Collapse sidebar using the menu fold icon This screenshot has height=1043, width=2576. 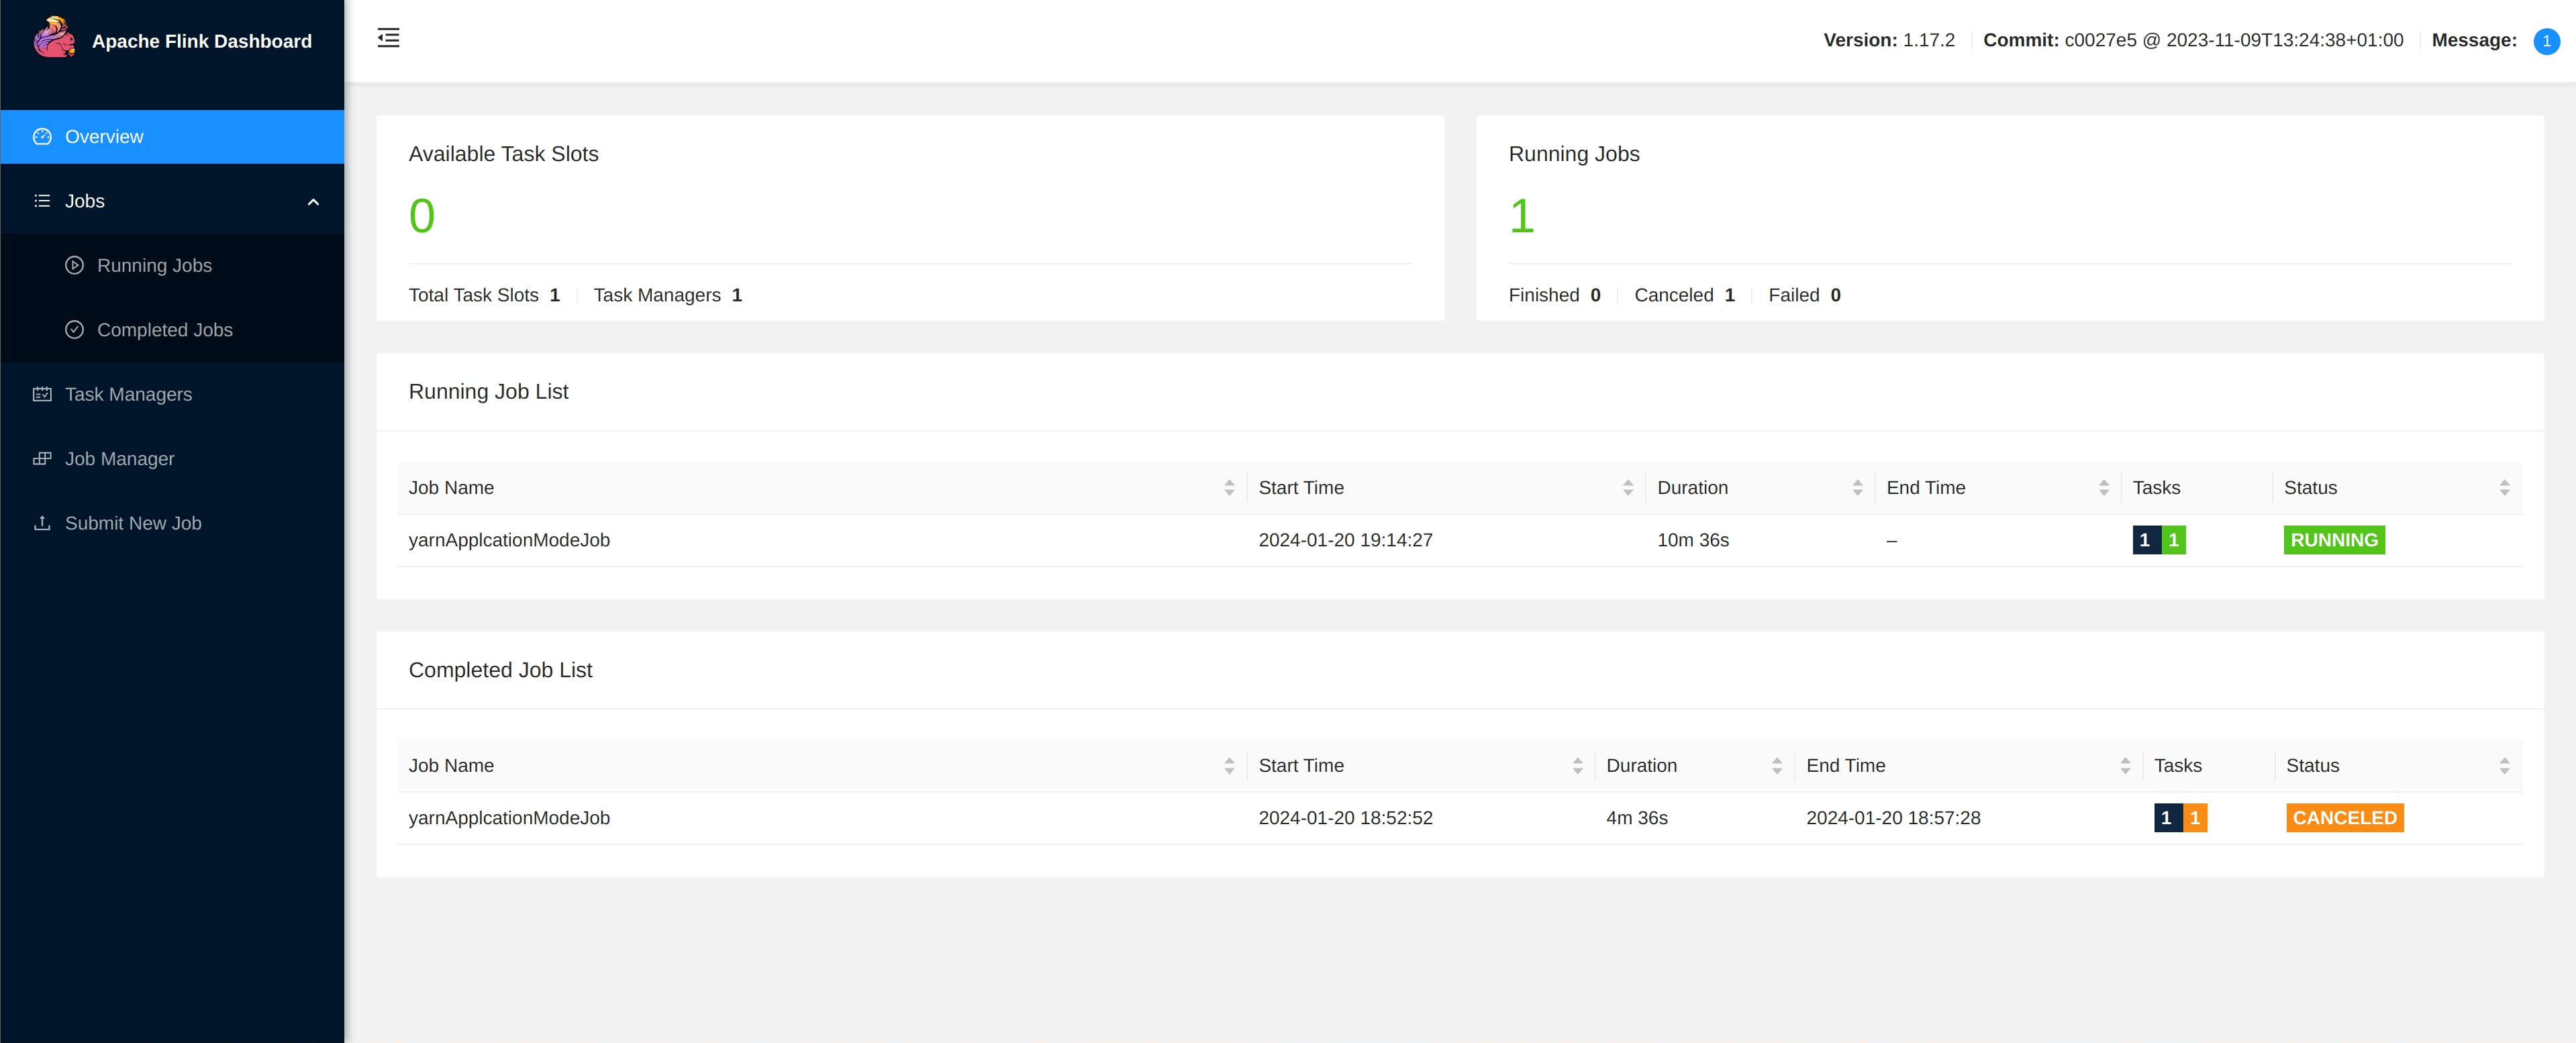[x=388, y=38]
